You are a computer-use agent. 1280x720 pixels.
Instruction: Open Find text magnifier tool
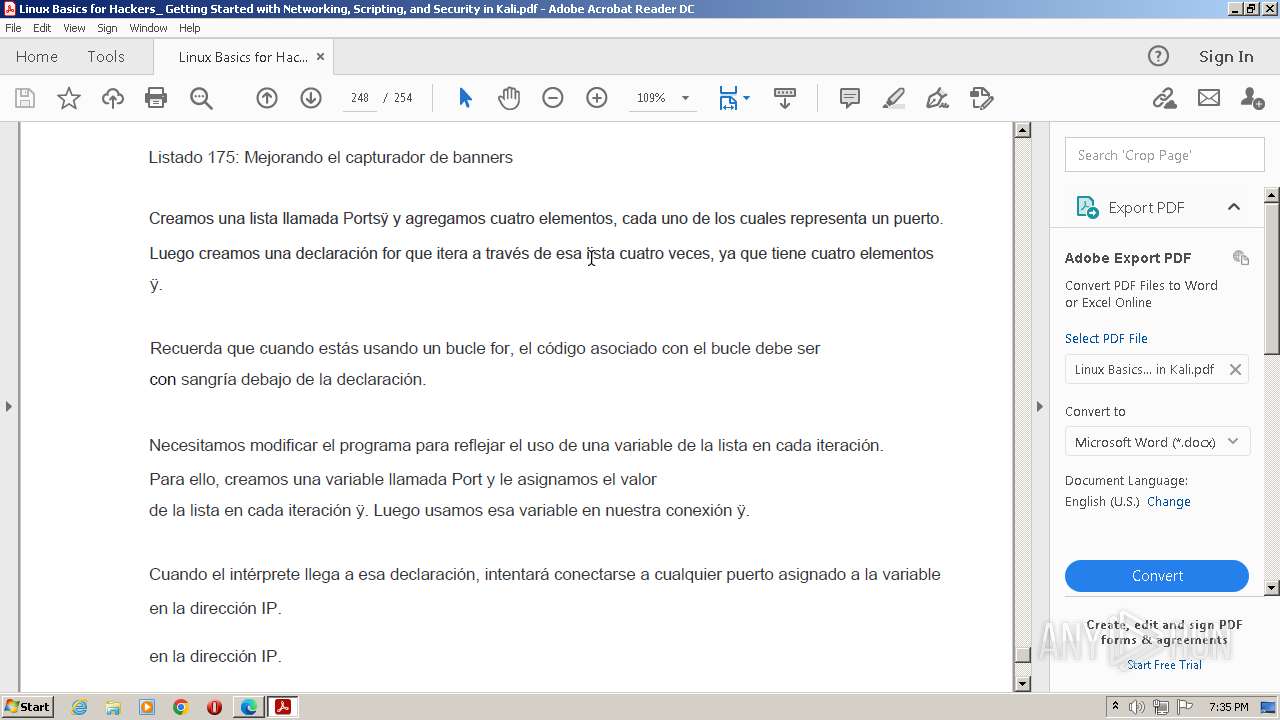[x=201, y=98]
